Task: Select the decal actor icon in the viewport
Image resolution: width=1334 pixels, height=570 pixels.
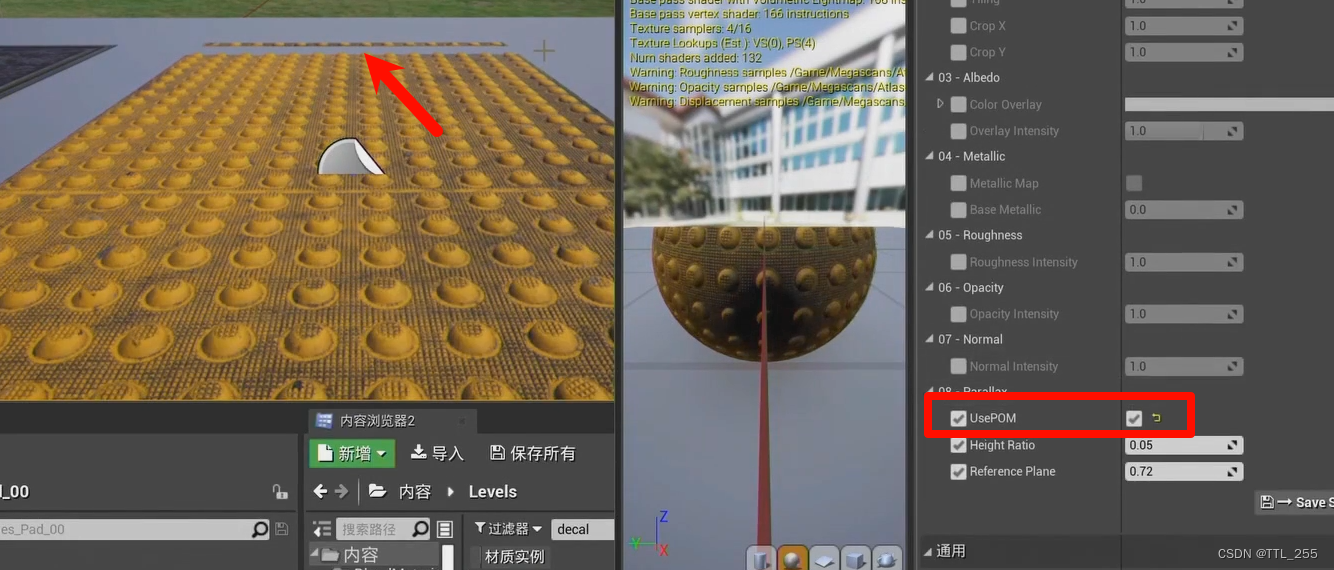Action: [x=351, y=157]
